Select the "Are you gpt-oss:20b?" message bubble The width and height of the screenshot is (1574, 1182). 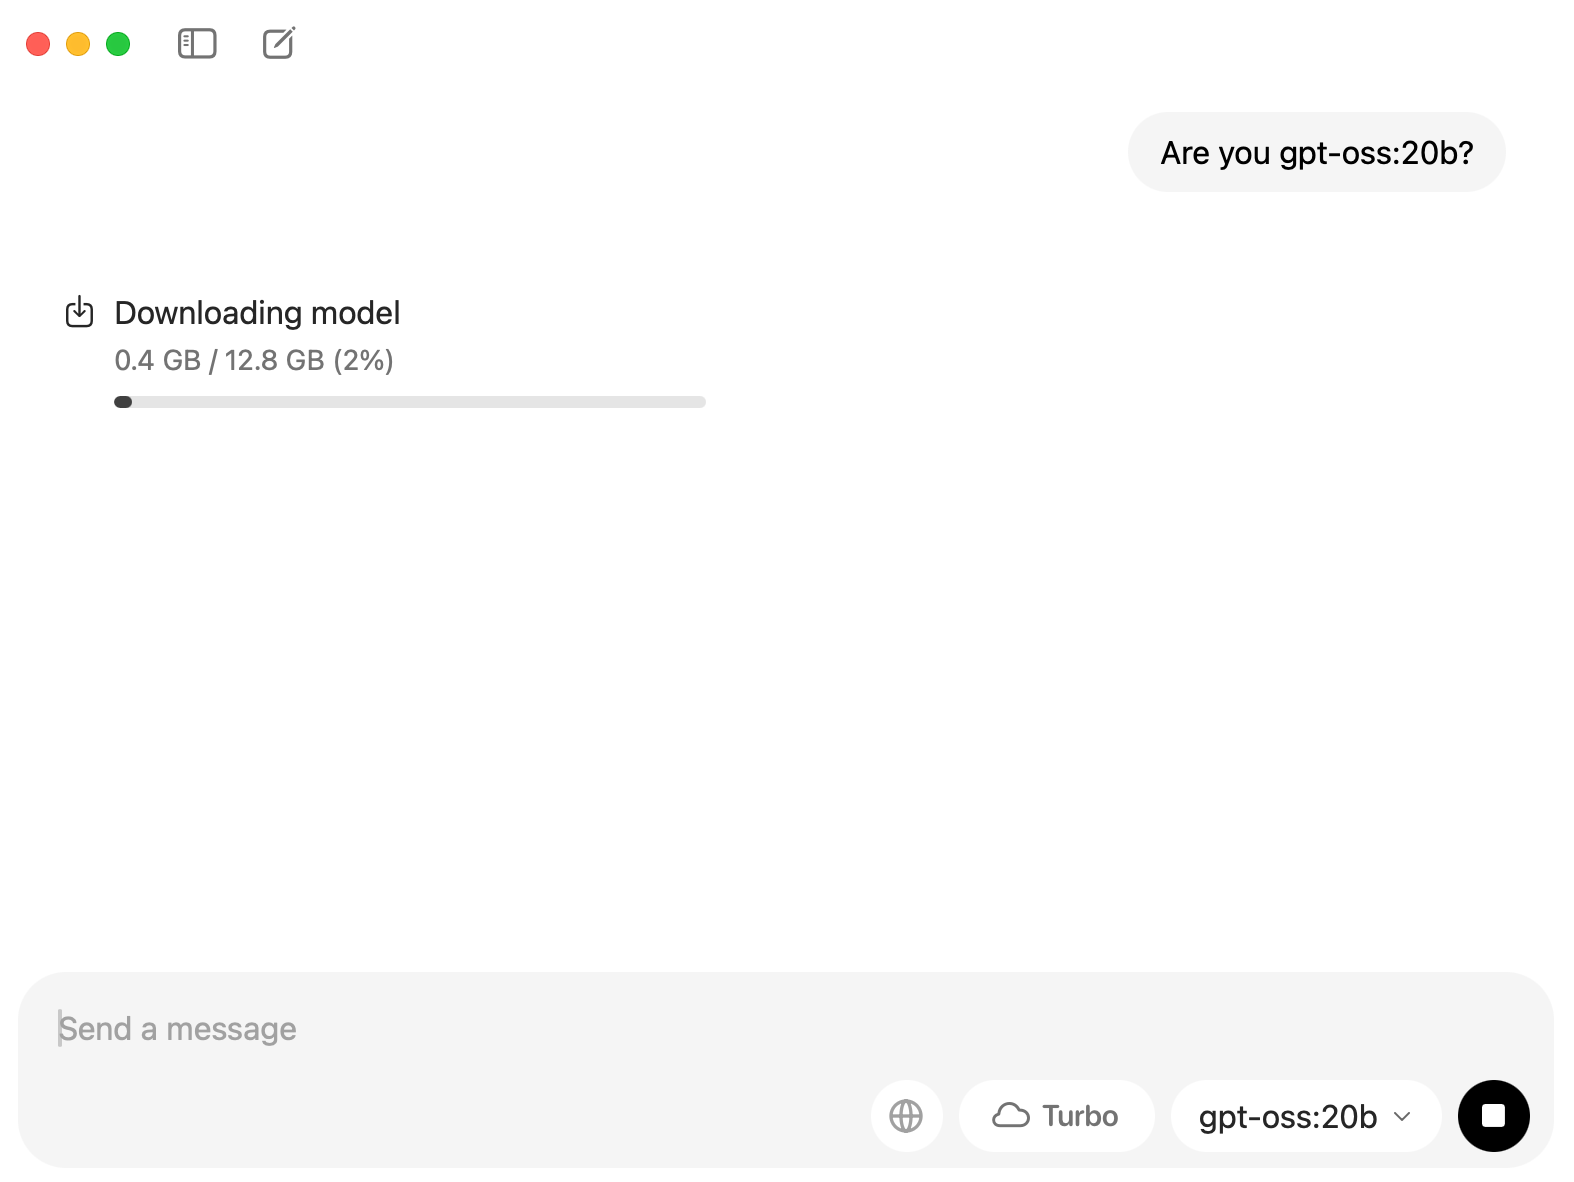[x=1316, y=152]
